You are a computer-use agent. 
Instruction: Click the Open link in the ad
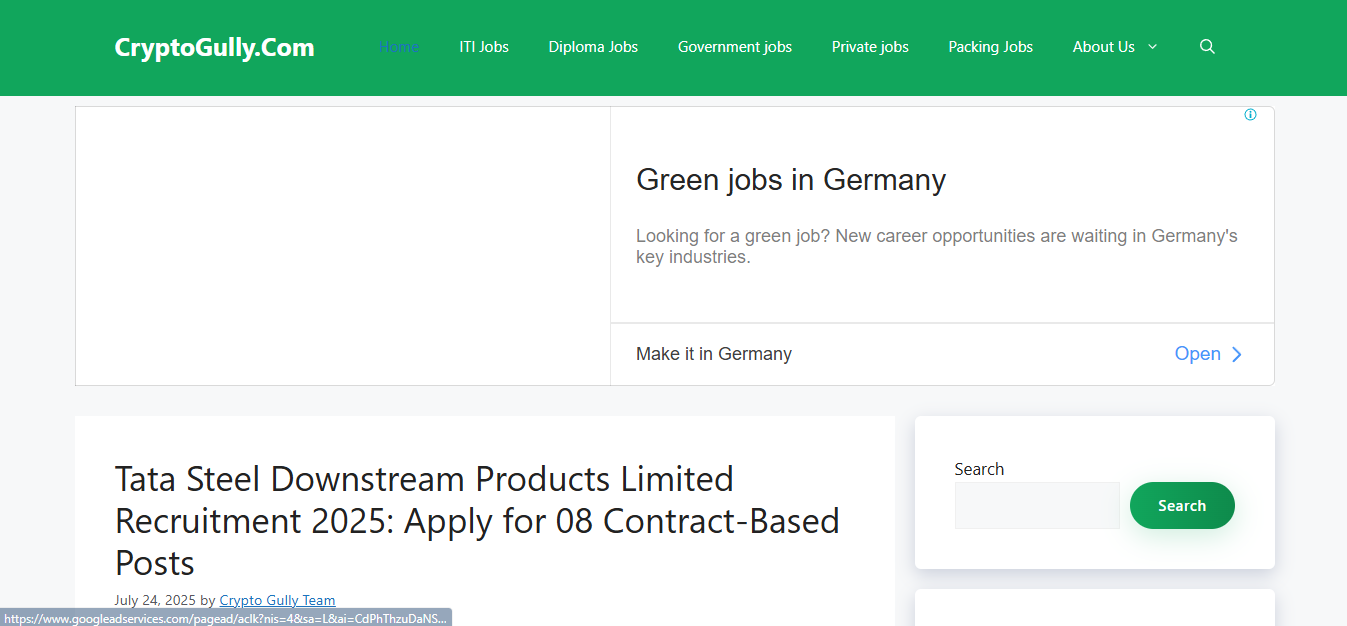(1197, 354)
